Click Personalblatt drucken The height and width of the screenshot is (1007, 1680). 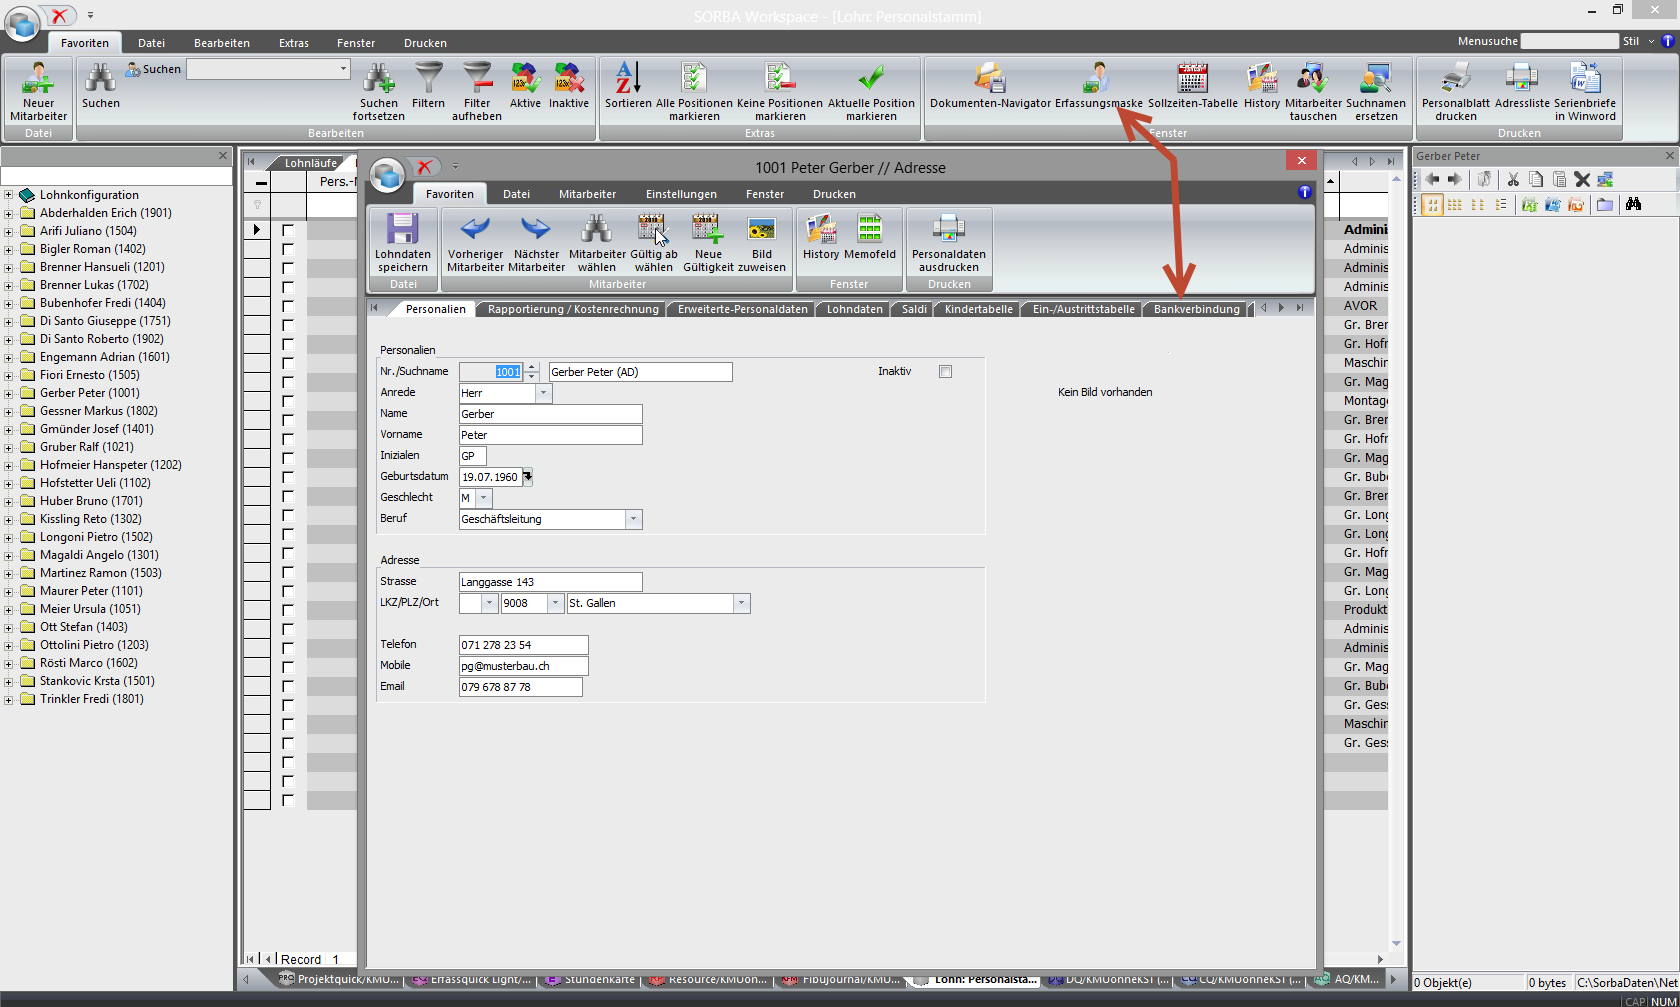1456,91
